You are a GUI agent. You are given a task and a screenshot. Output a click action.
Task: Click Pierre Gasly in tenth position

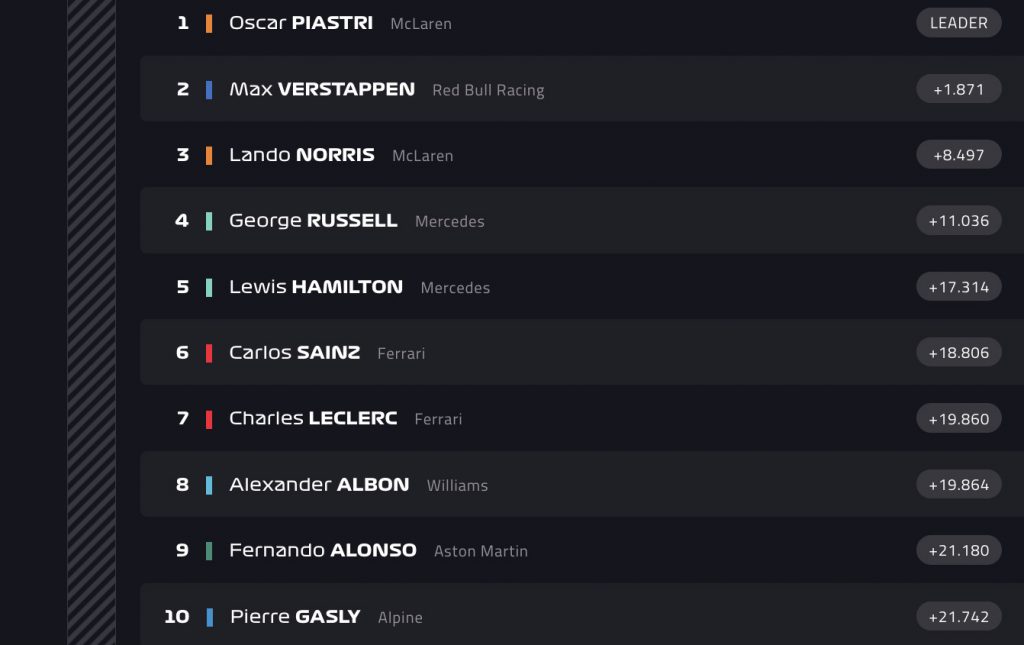[x=295, y=617]
